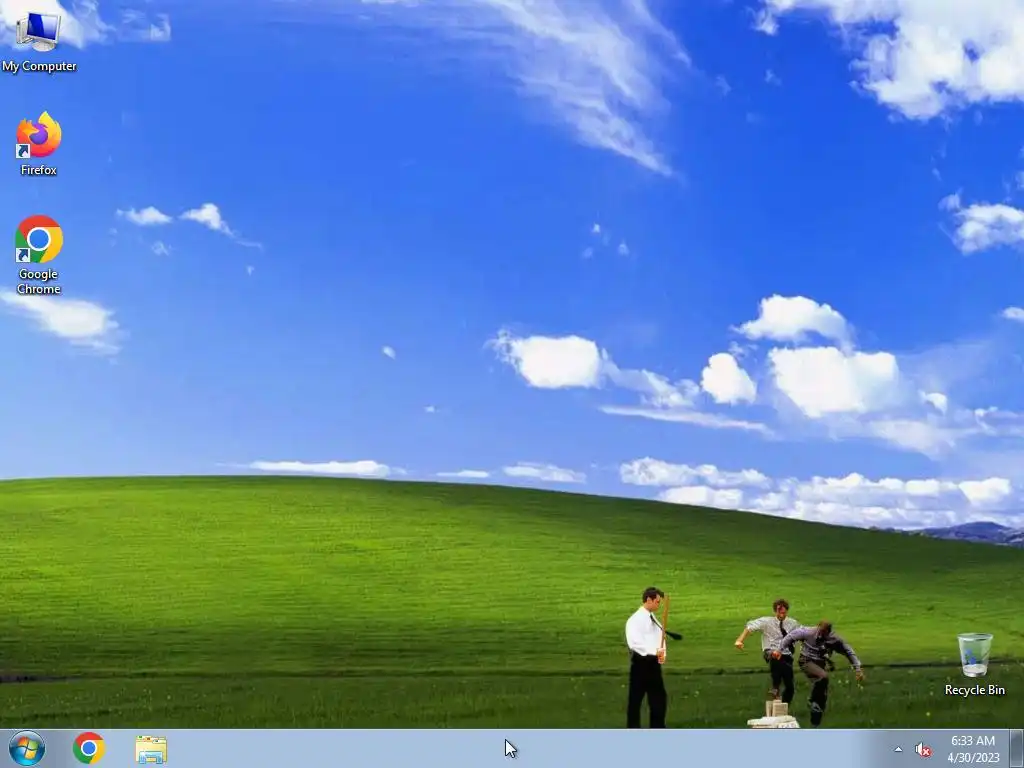Click the Show Desktop strip at taskbar end
This screenshot has width=1024, height=768.
pos(1017,748)
